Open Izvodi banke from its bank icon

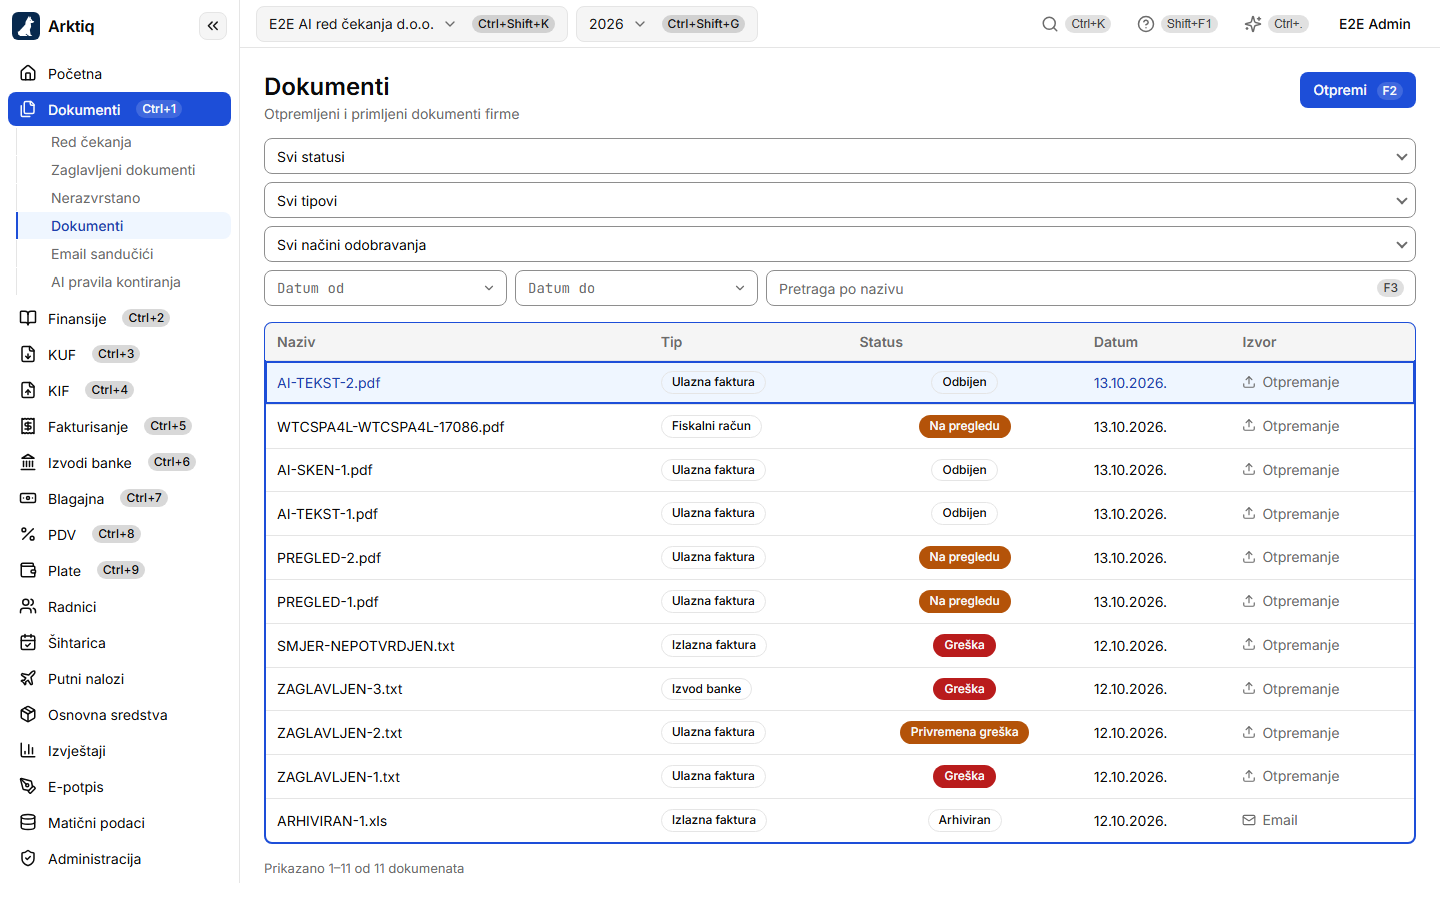tap(28, 462)
